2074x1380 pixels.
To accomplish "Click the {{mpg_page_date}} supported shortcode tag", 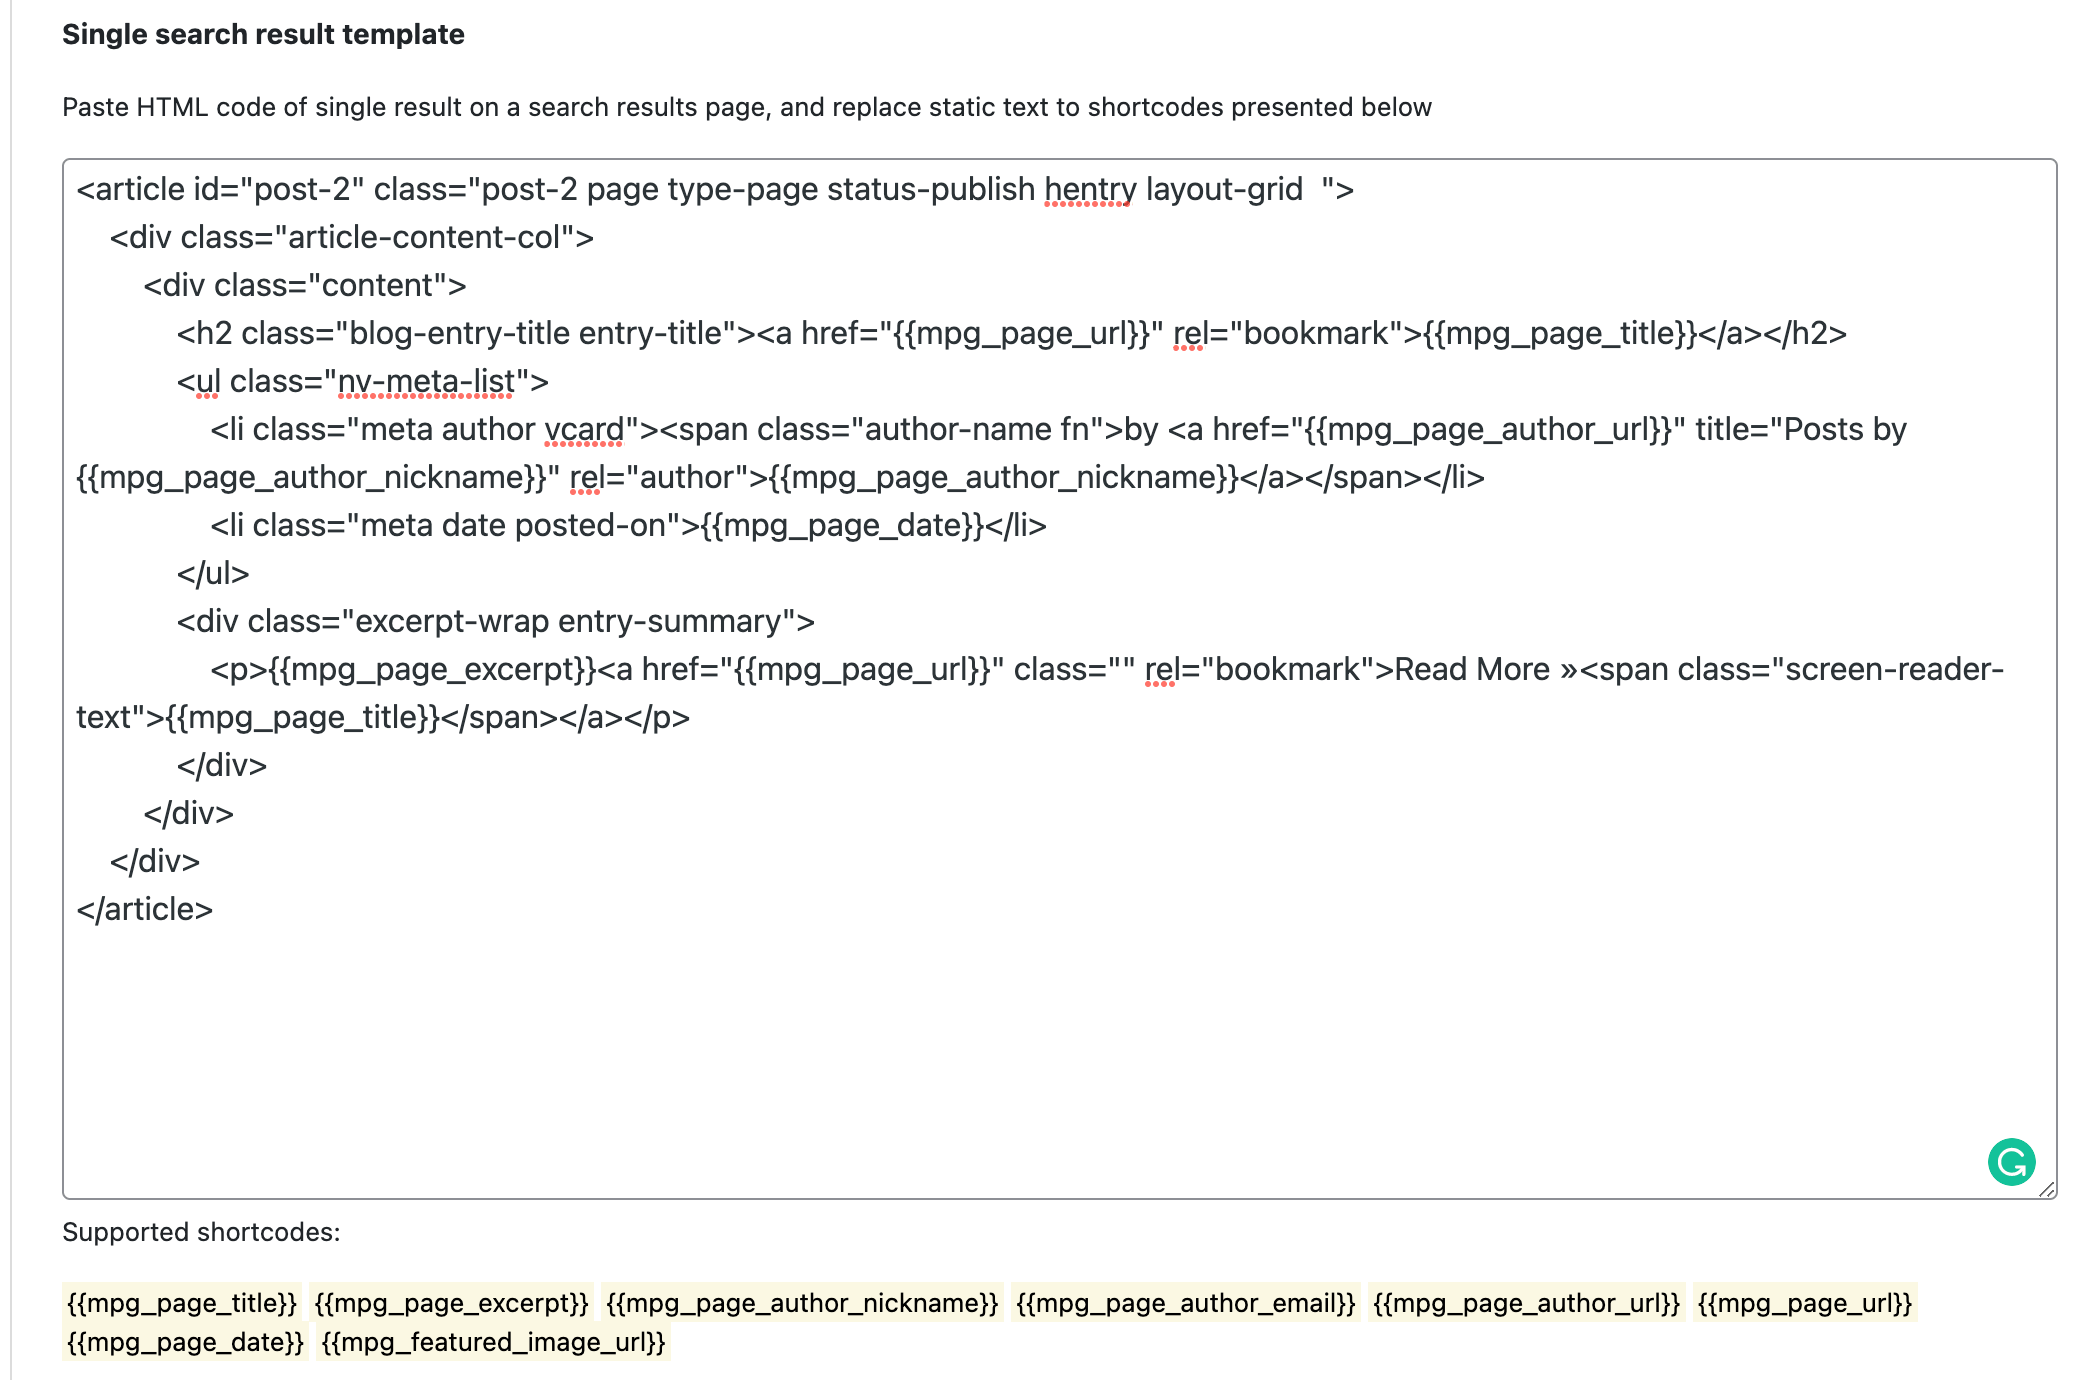I will [185, 1342].
